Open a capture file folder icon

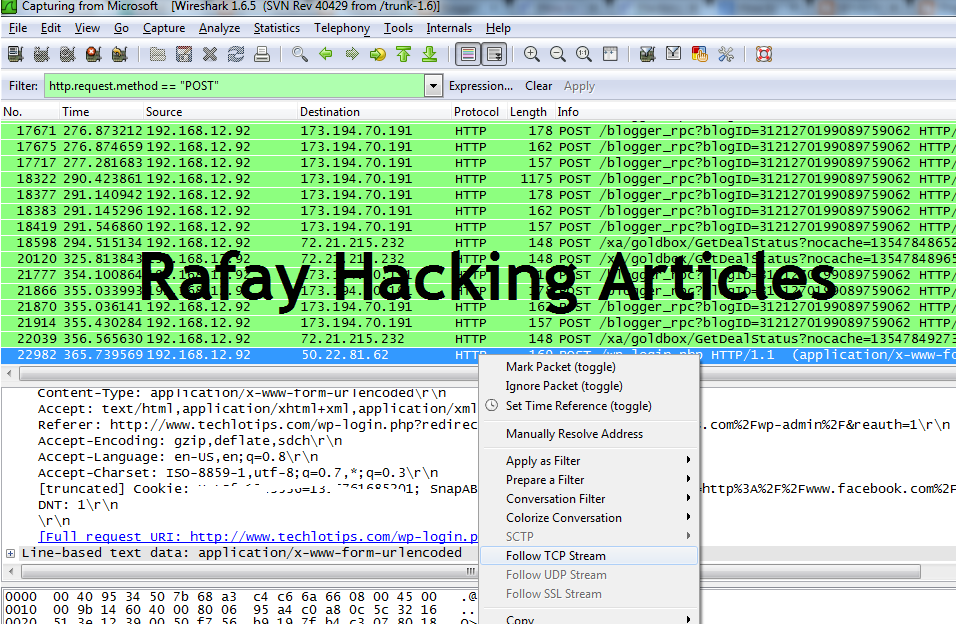pyautogui.click(x=158, y=54)
